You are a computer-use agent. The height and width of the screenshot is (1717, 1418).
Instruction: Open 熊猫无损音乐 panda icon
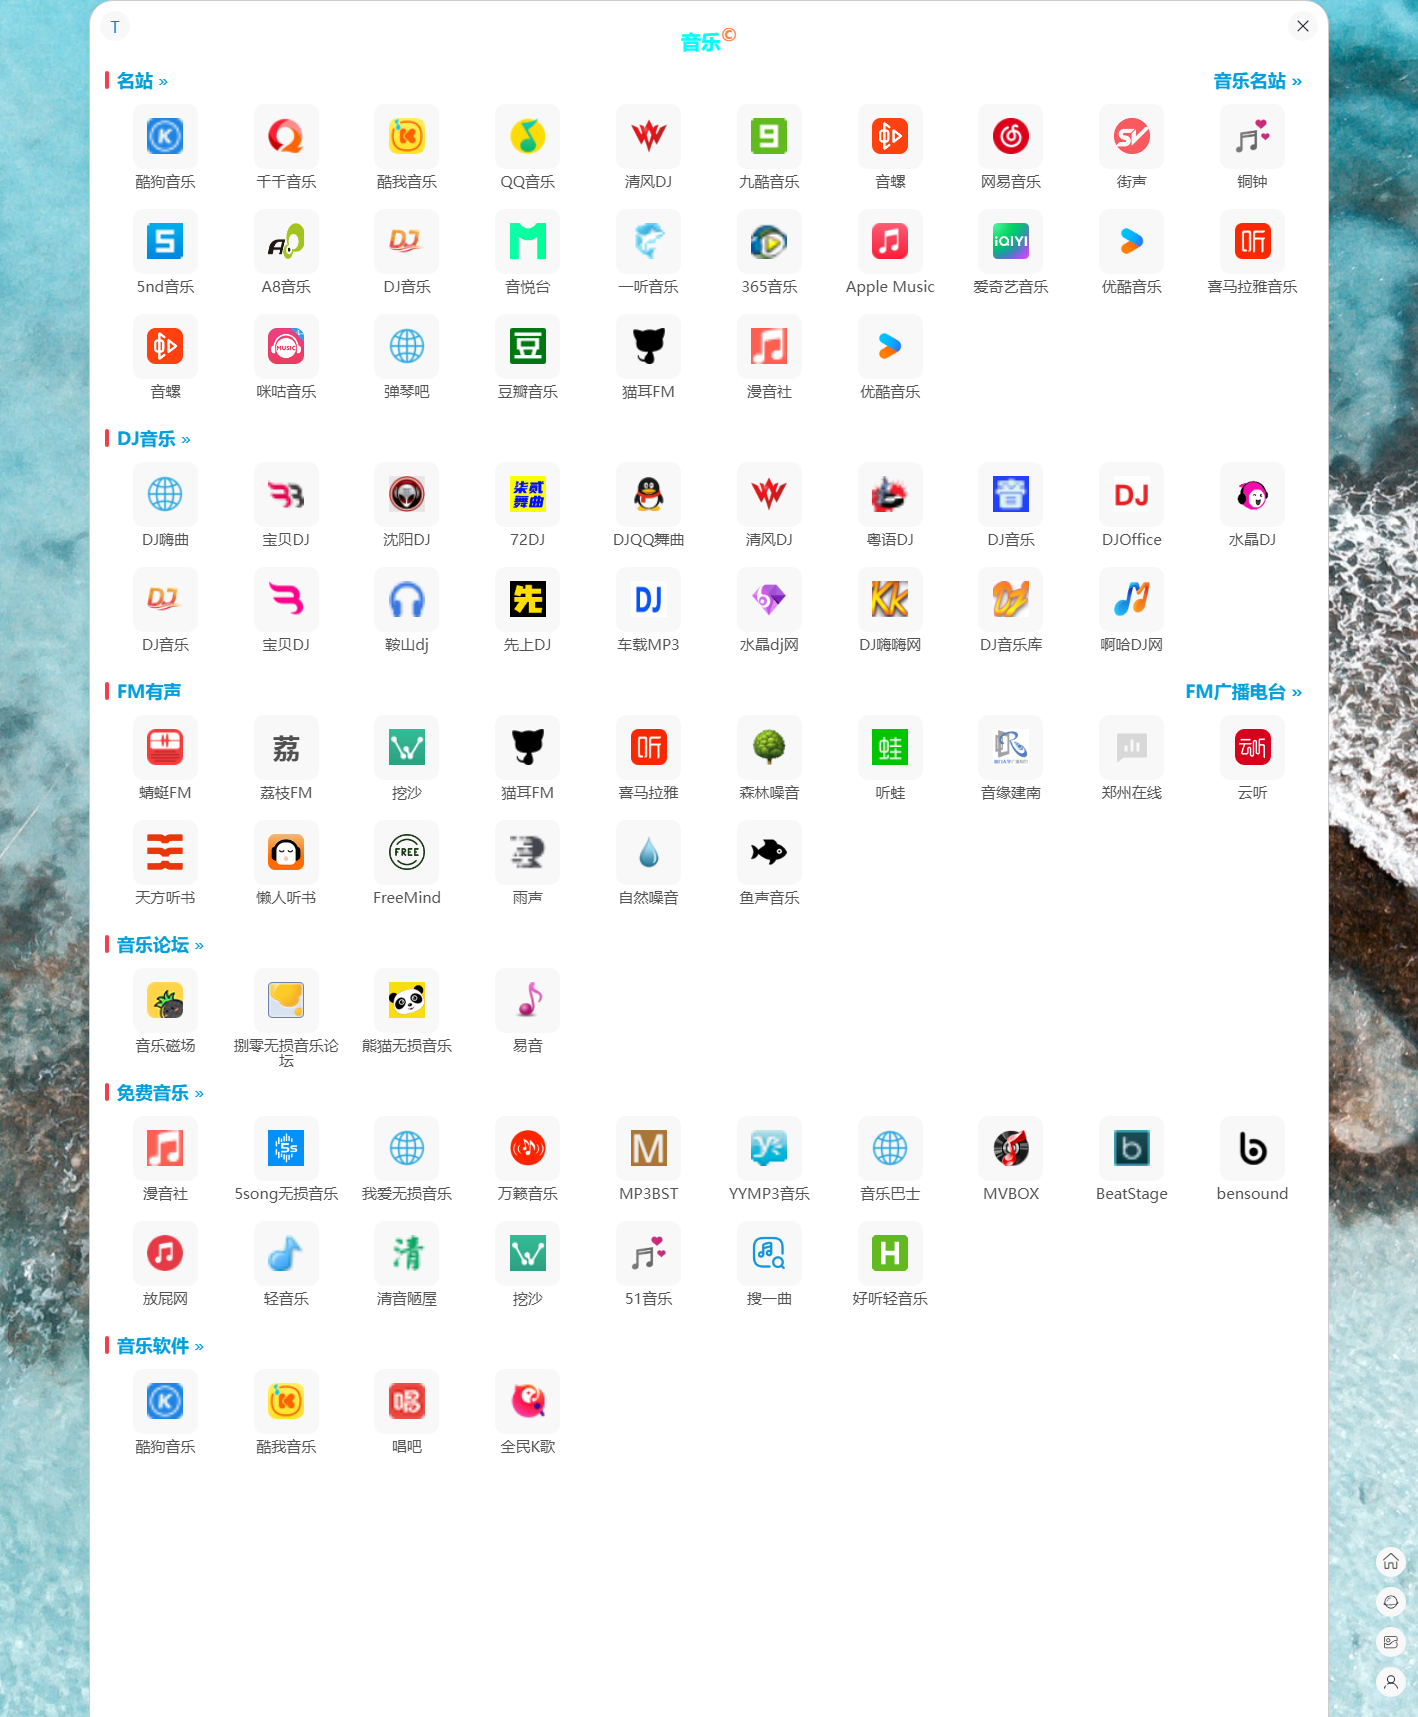406,1001
